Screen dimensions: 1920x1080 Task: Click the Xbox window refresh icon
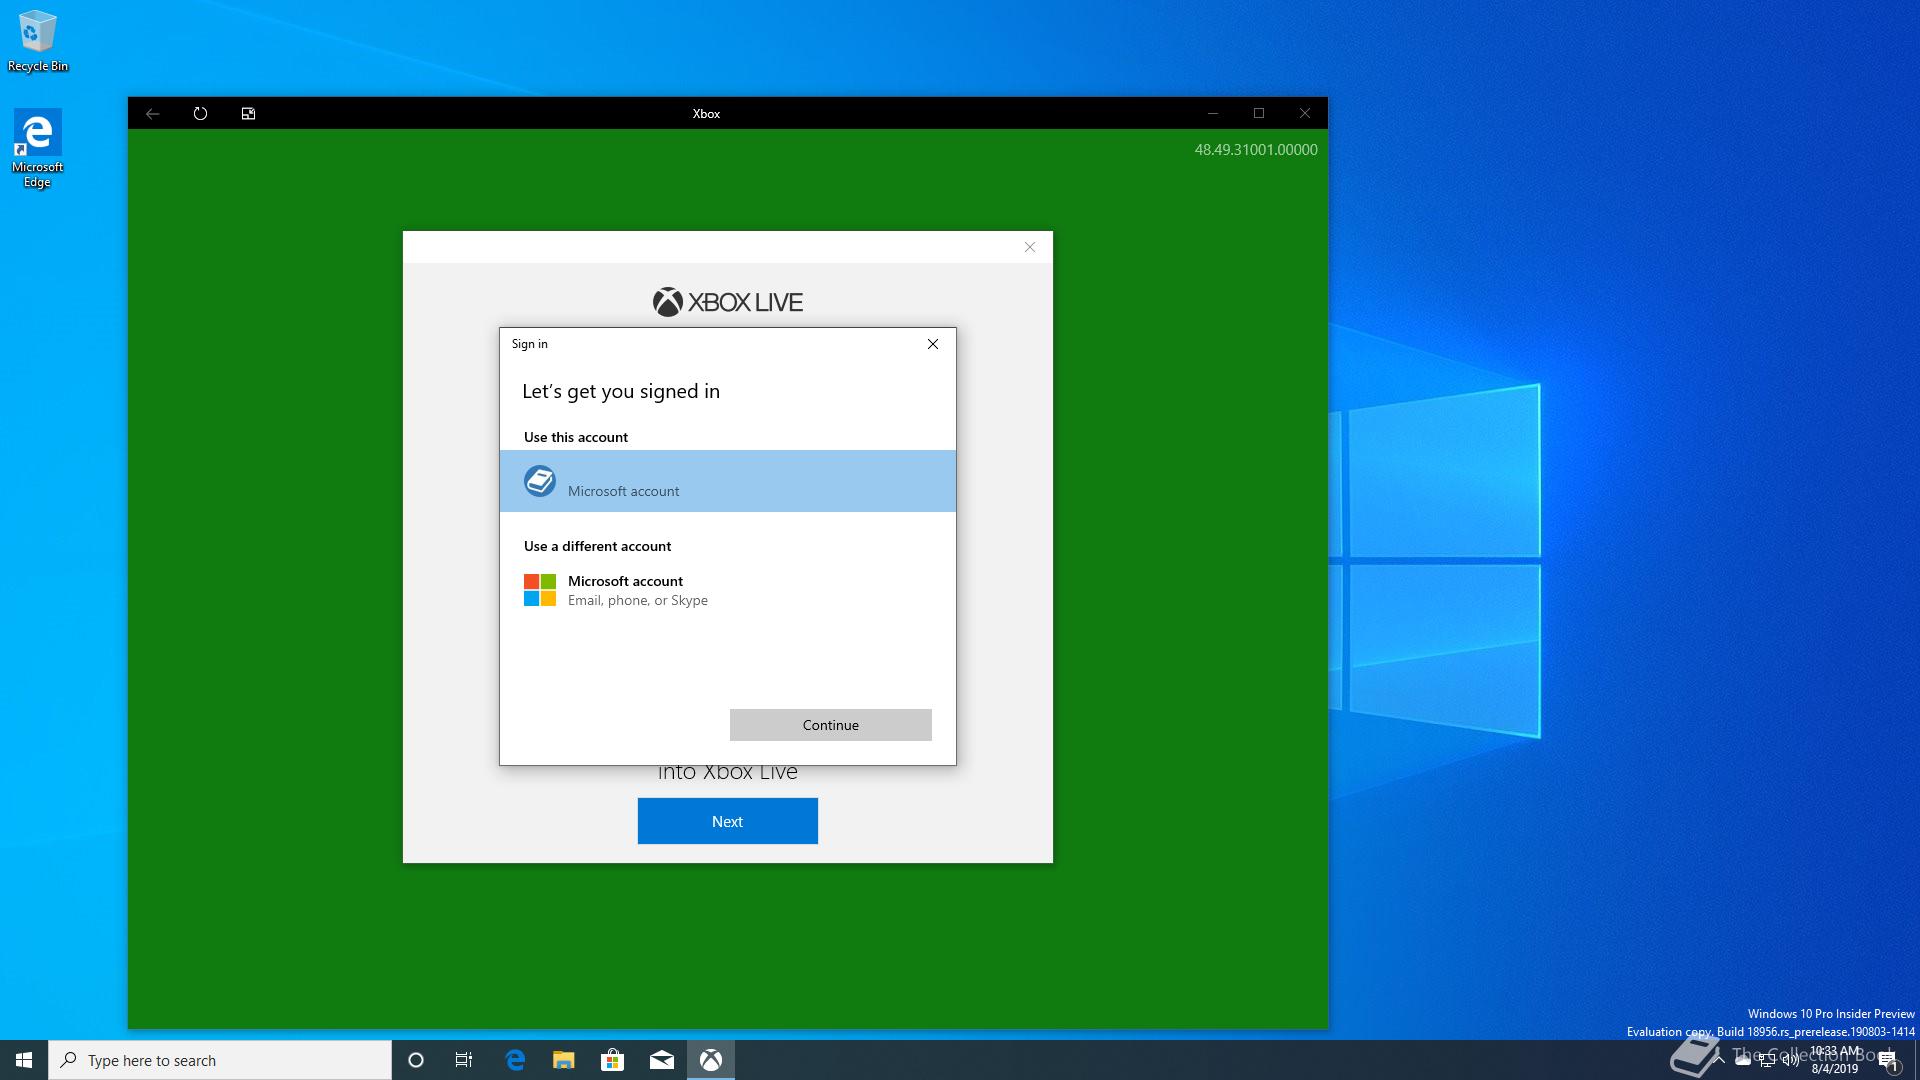coord(200,113)
